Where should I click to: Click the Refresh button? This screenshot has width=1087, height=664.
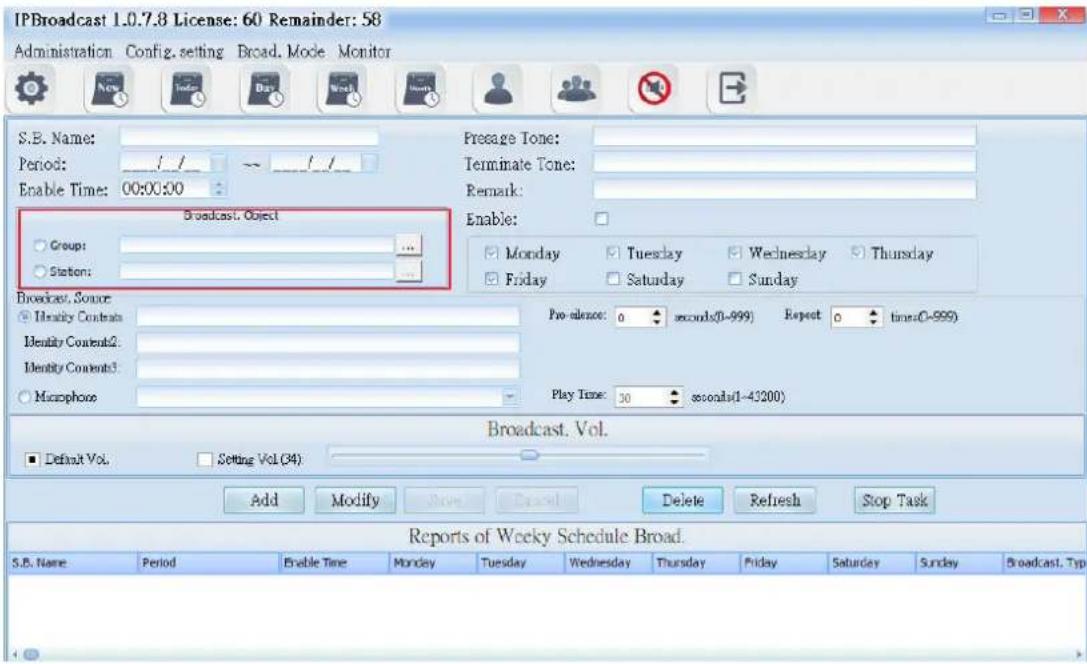(x=774, y=500)
